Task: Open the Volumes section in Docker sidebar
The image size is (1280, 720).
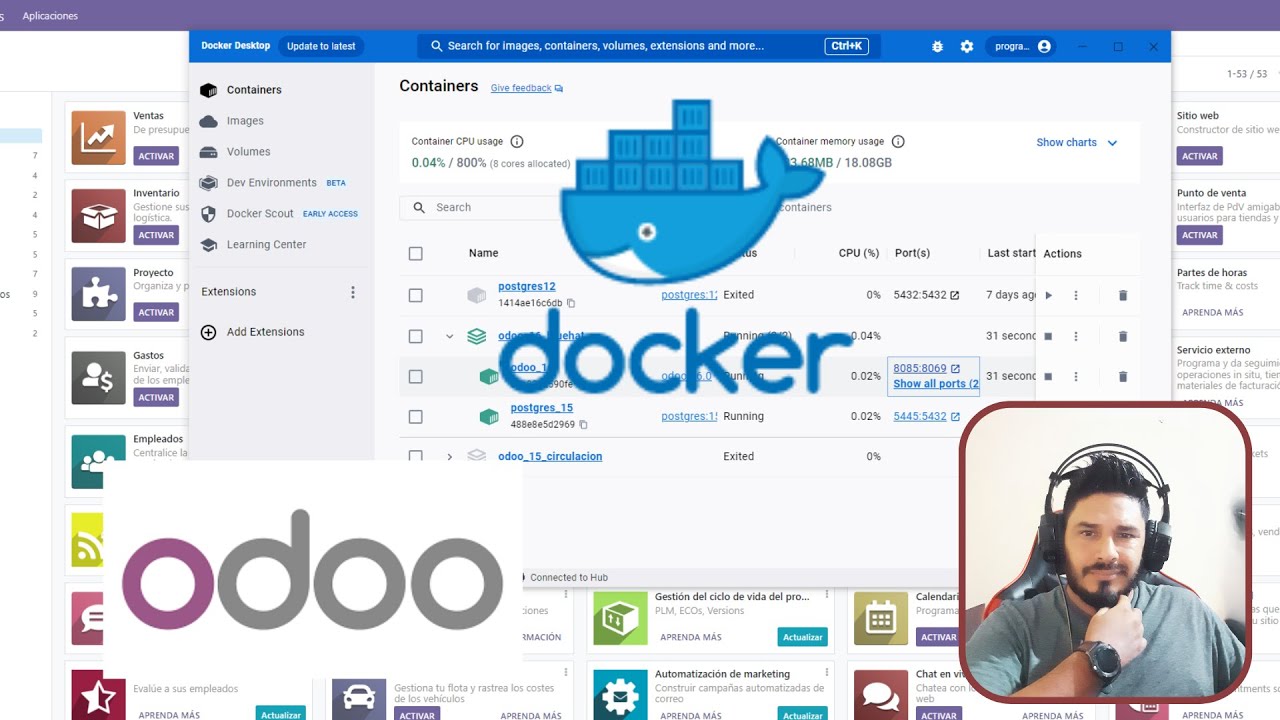Action: click(235, 152)
